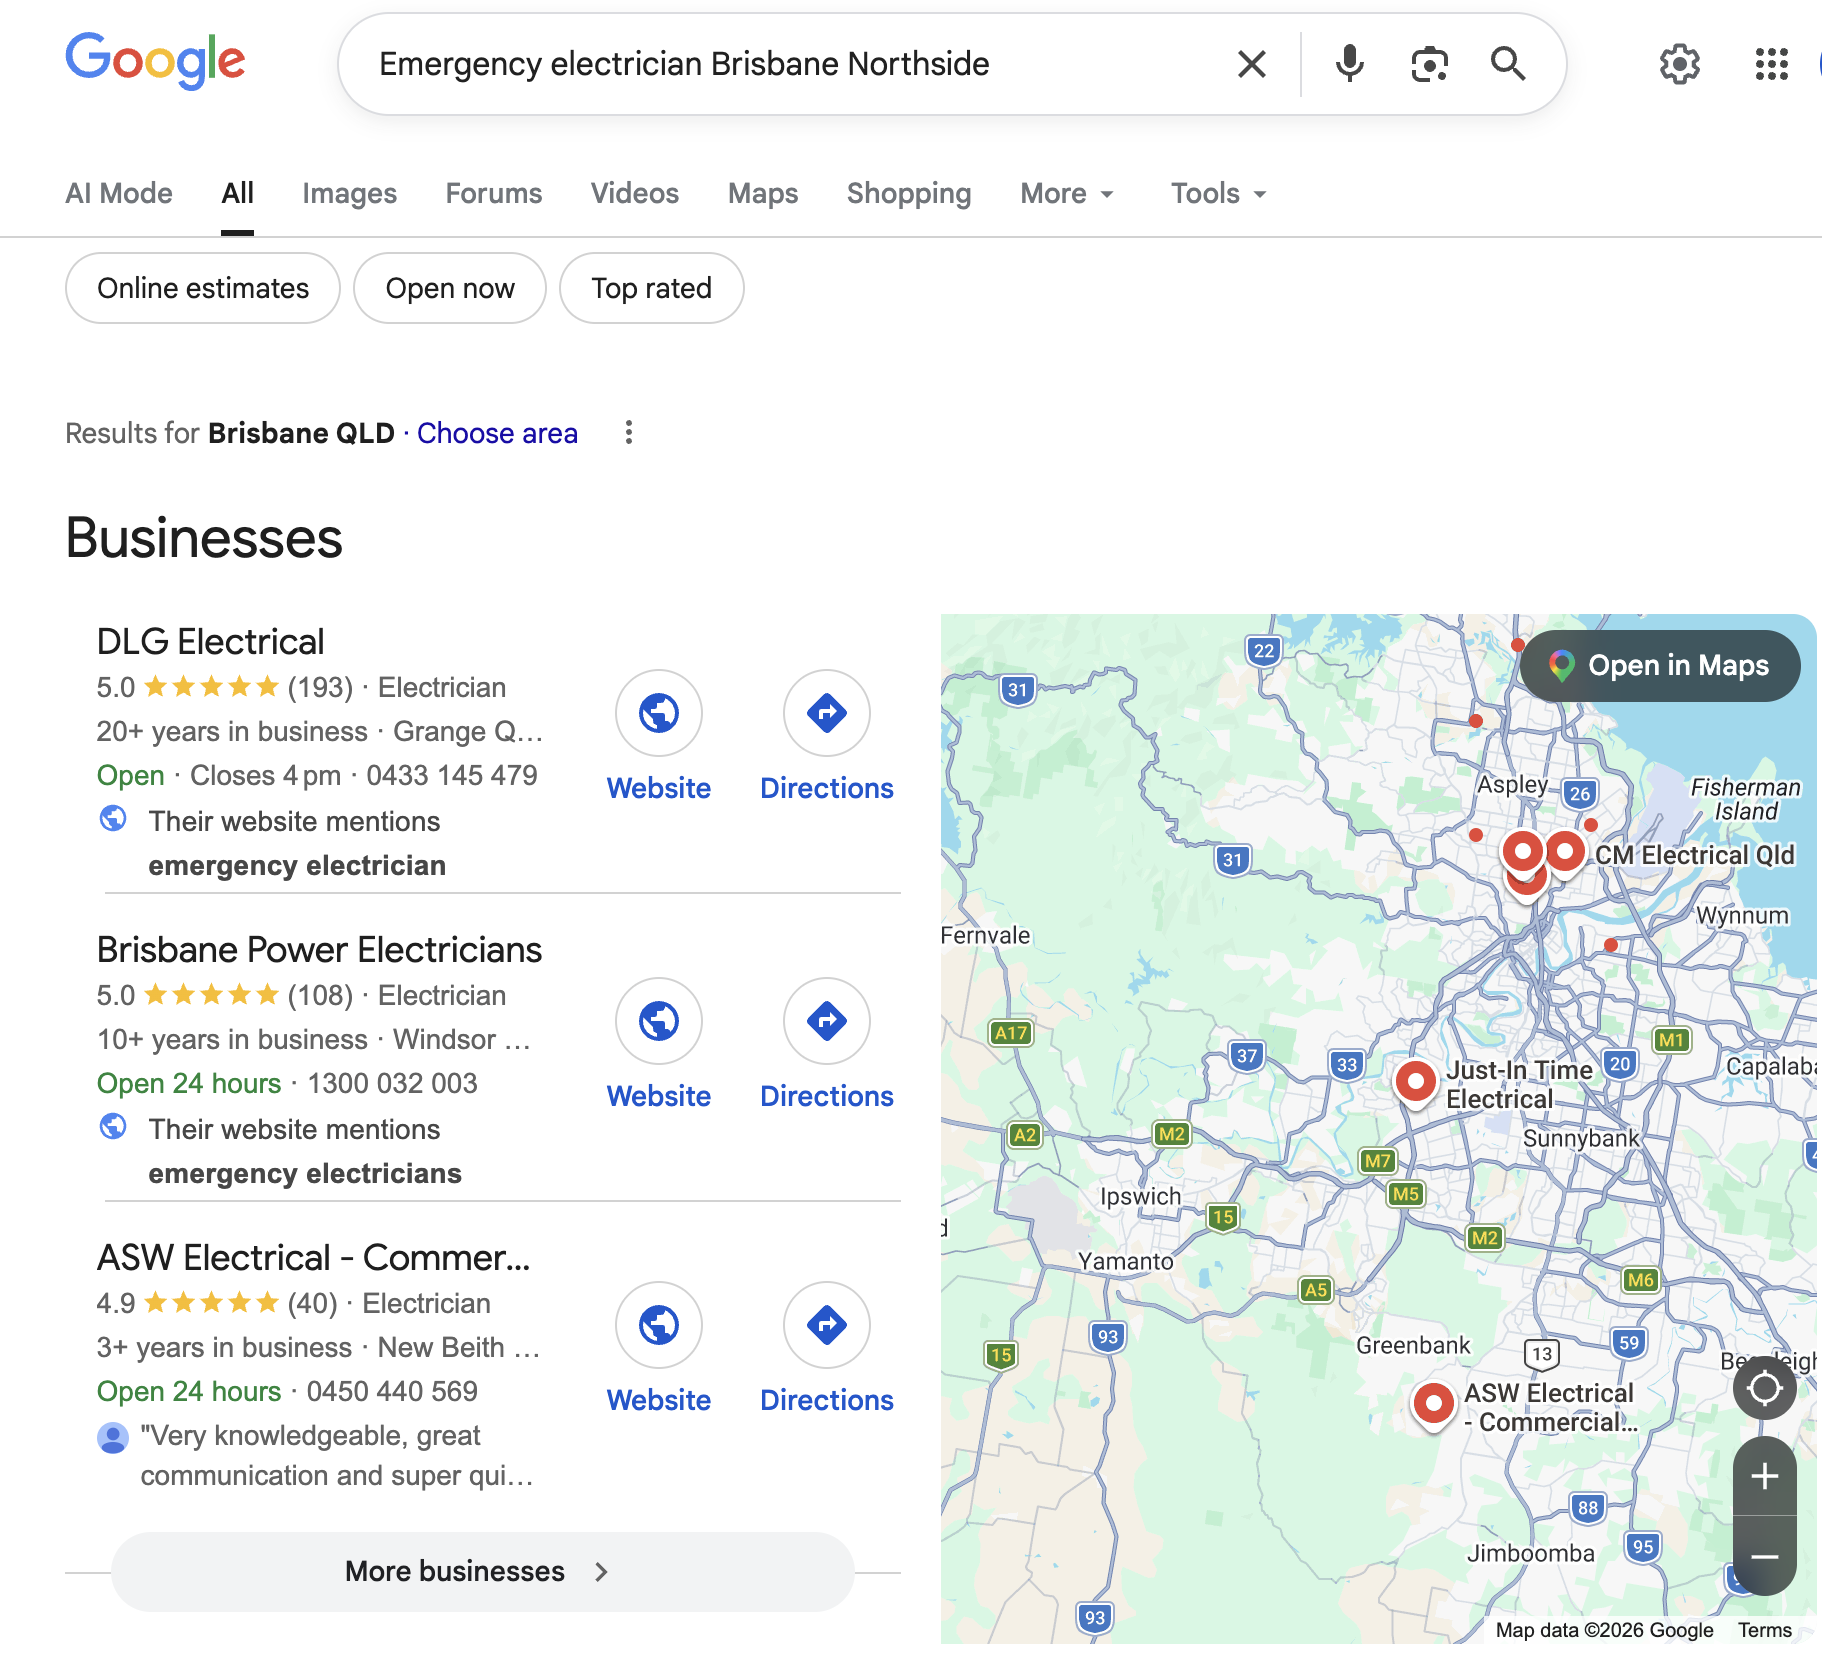Open Google Lens image search
Viewport: 1822px width, 1664px height.
pos(1429,64)
